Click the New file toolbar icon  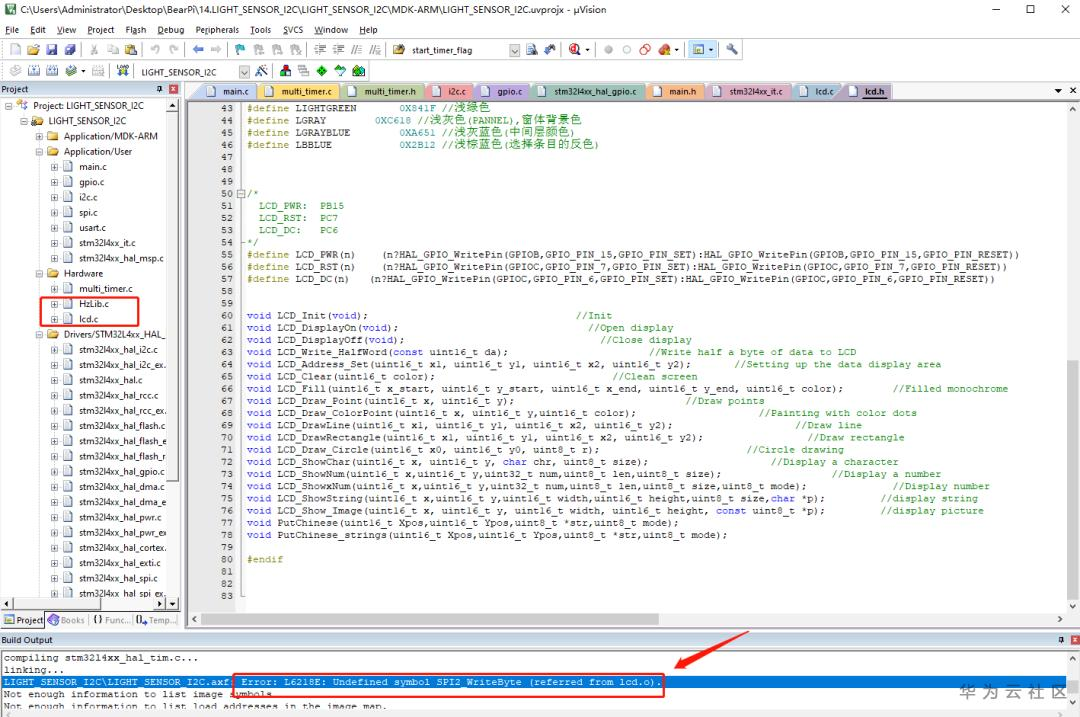(x=14, y=49)
